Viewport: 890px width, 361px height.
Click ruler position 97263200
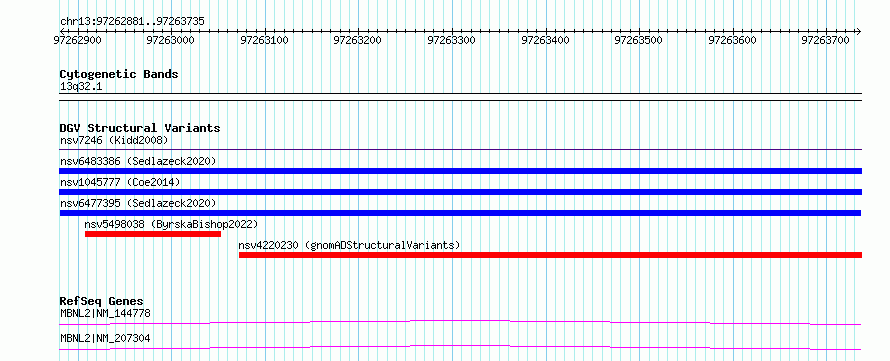pyautogui.click(x=359, y=40)
